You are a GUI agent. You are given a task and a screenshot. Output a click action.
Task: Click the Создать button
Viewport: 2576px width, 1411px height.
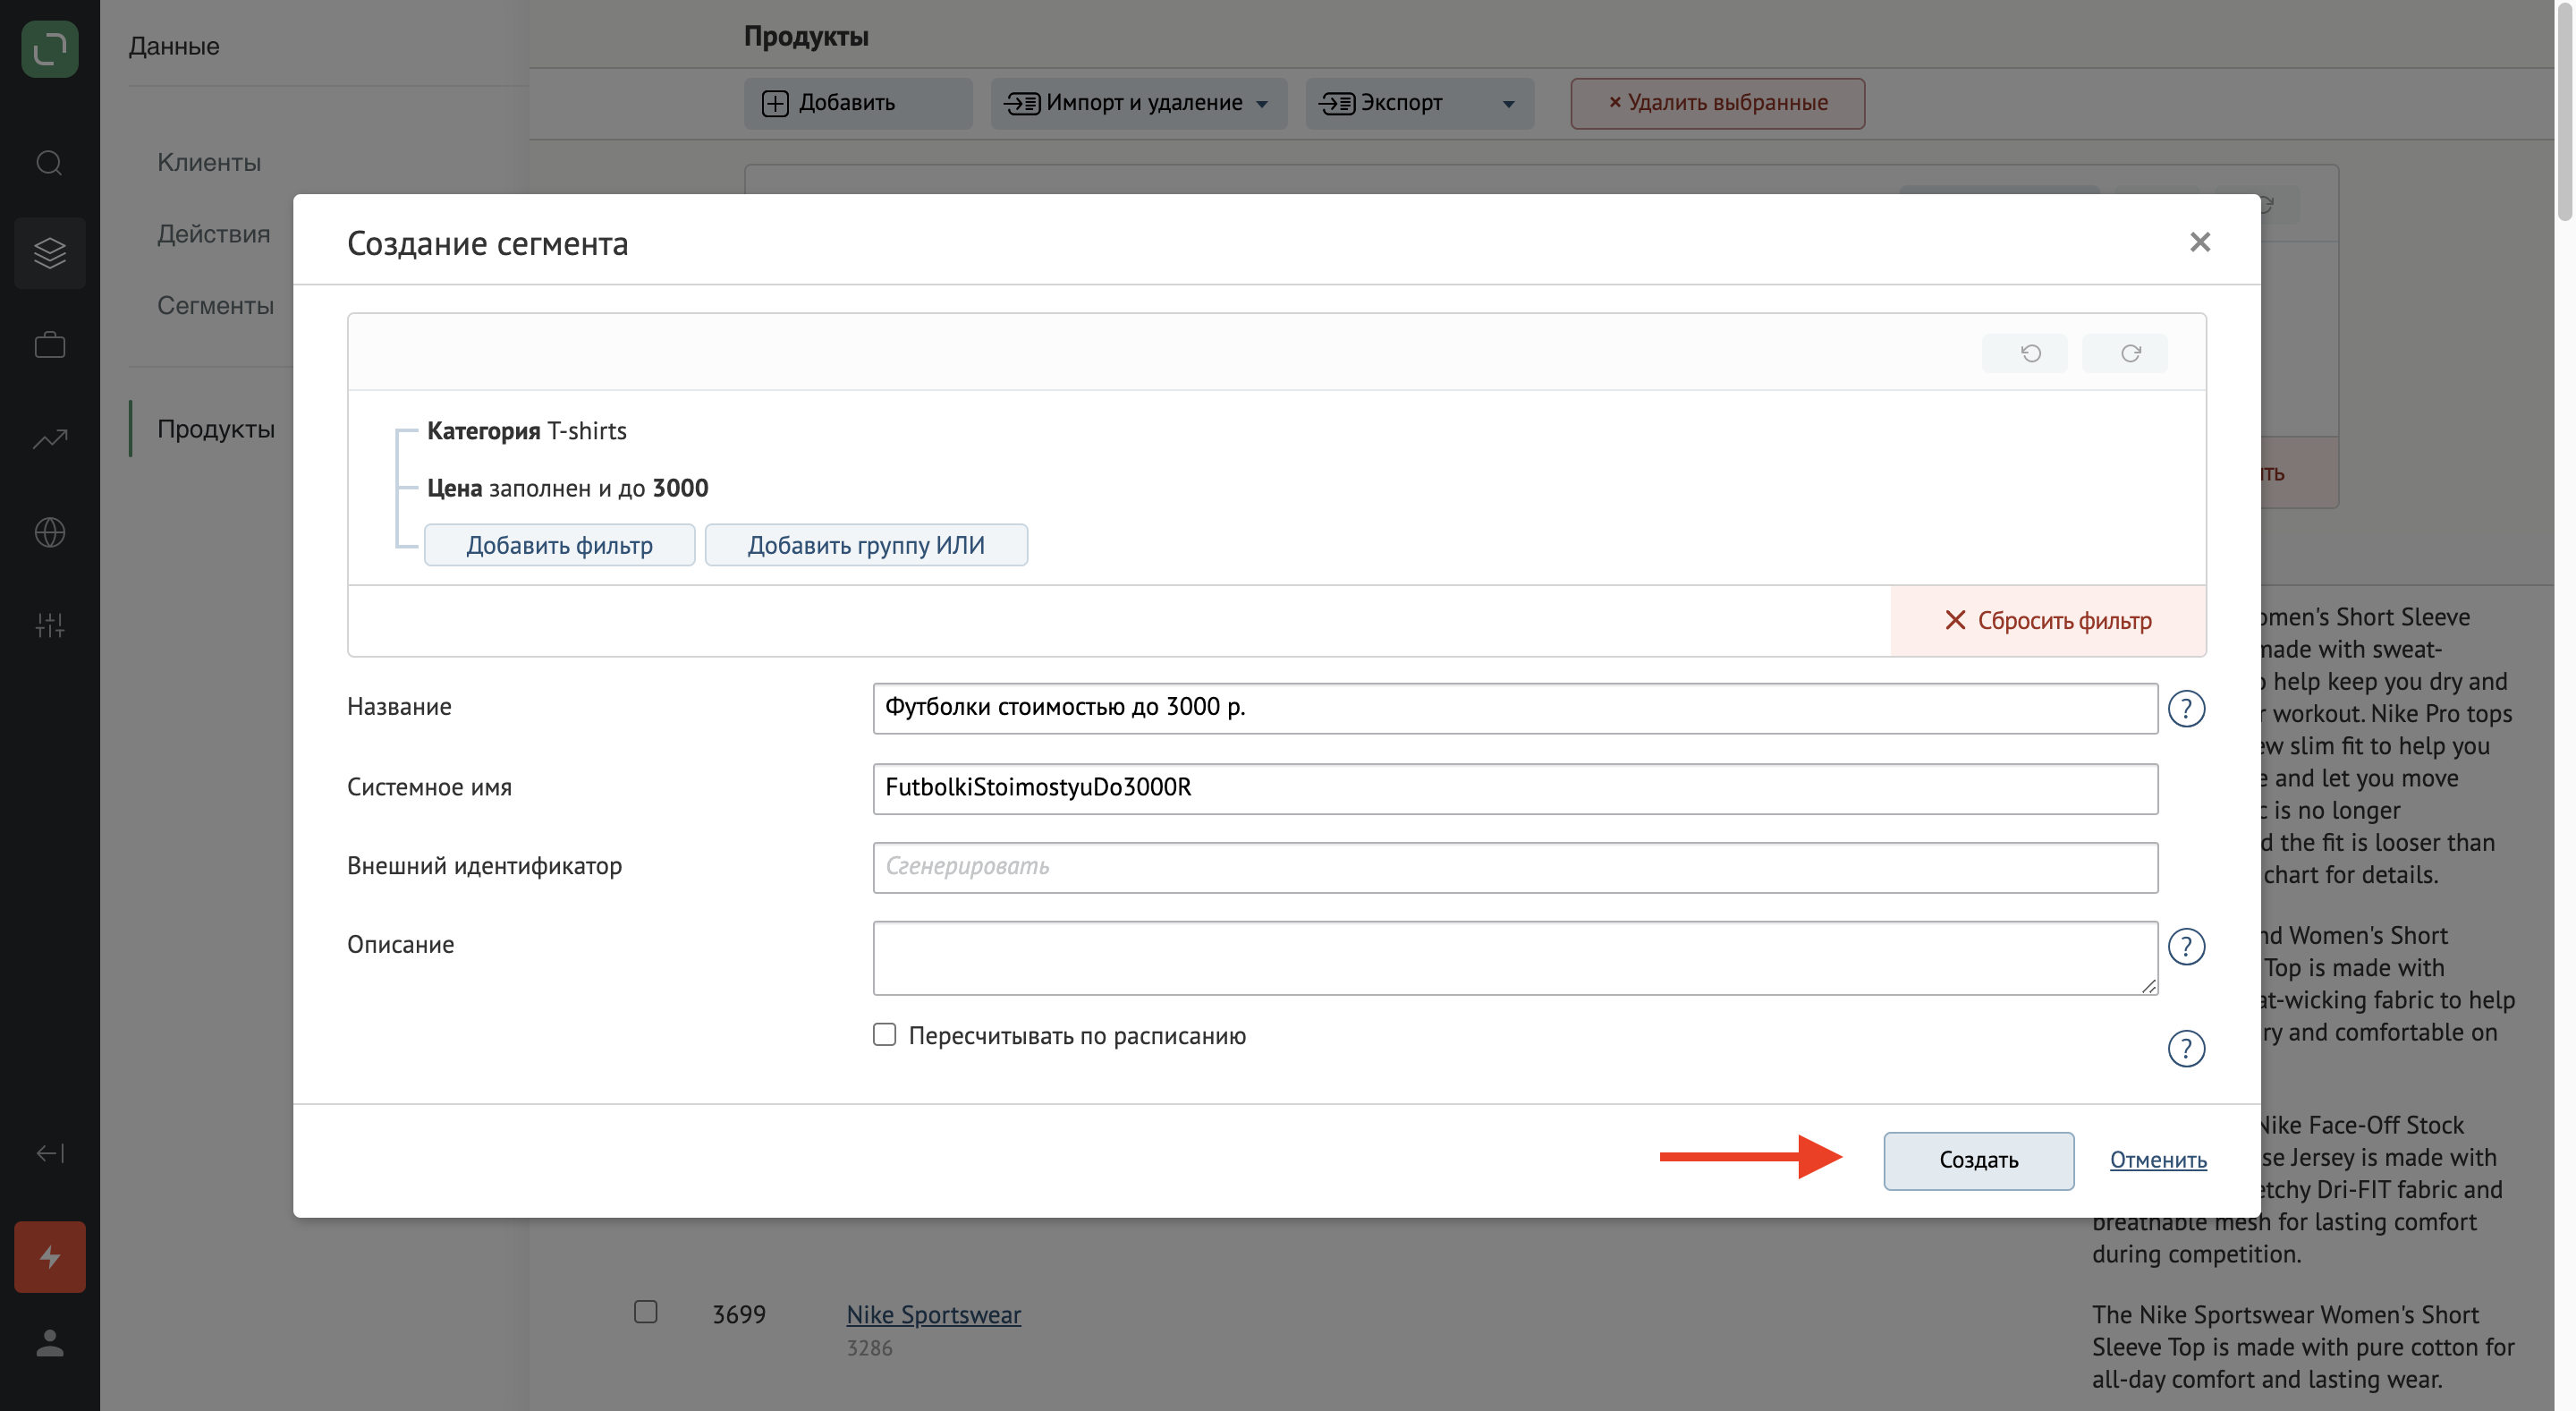(1978, 1160)
